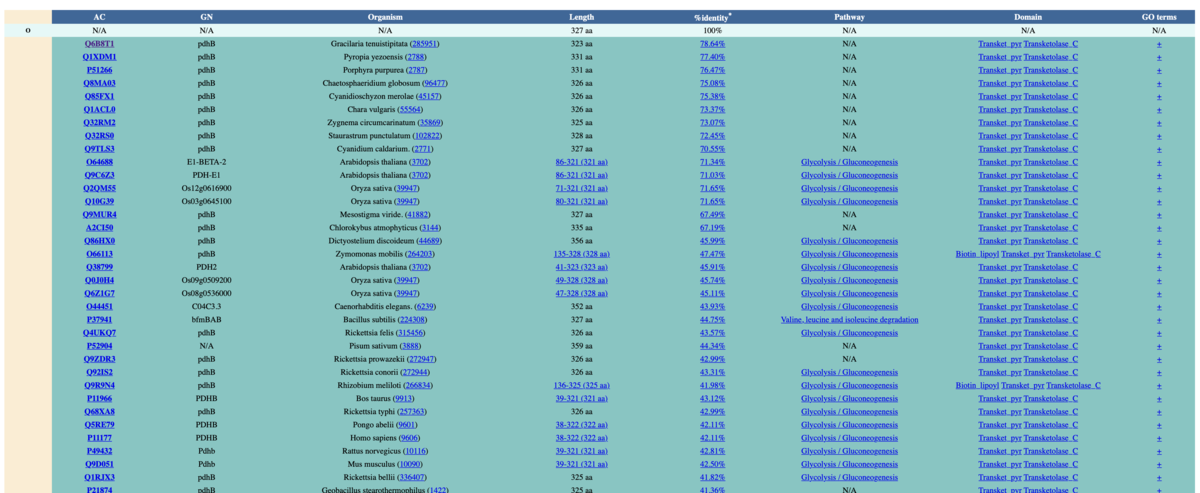Open the 45.99% identity alignment link
Image resolution: width=1200 pixels, height=493 pixels.
pos(713,241)
